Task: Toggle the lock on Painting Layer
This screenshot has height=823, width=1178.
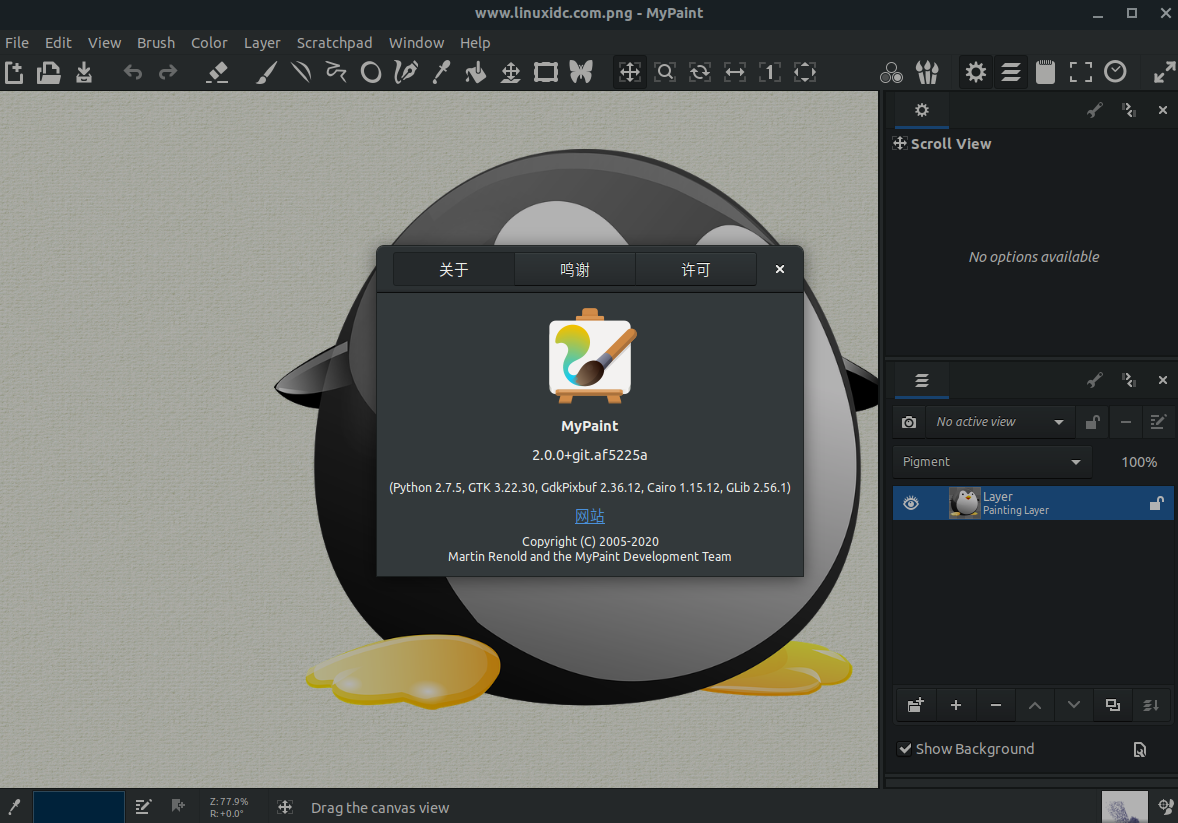Action: point(1156,504)
